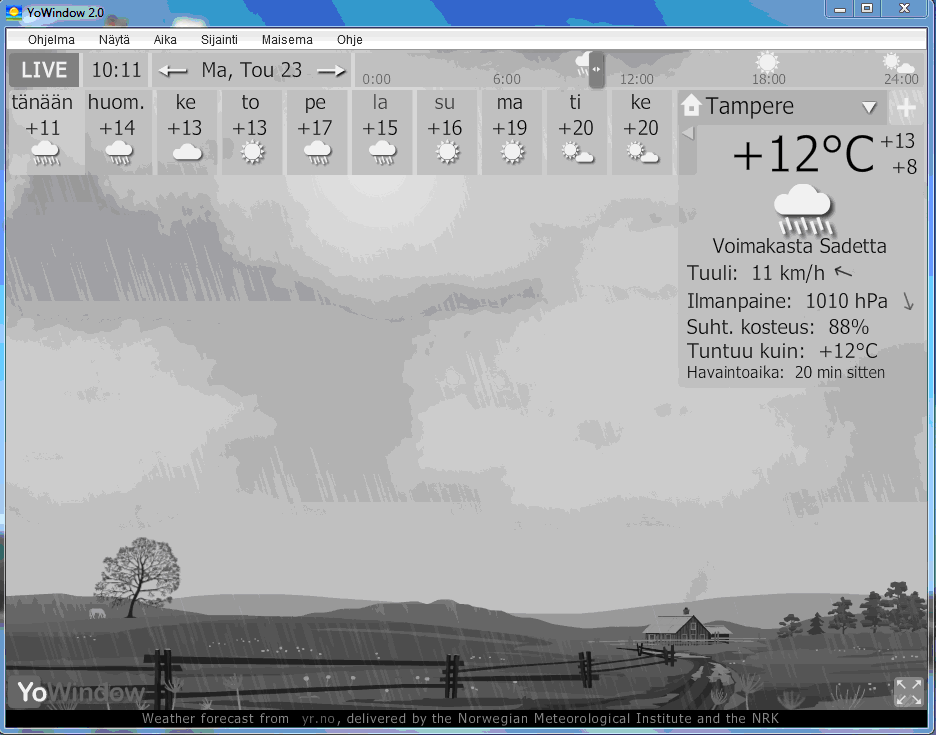Click the partly cloudy icon under ti
936x735 pixels.
[577, 153]
